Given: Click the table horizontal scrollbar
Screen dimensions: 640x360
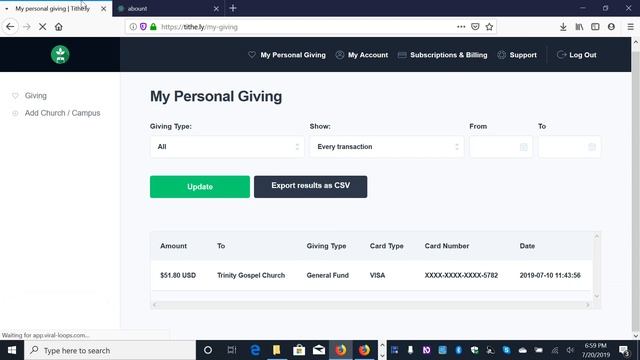Looking at the screenshot, I should 371,305.
